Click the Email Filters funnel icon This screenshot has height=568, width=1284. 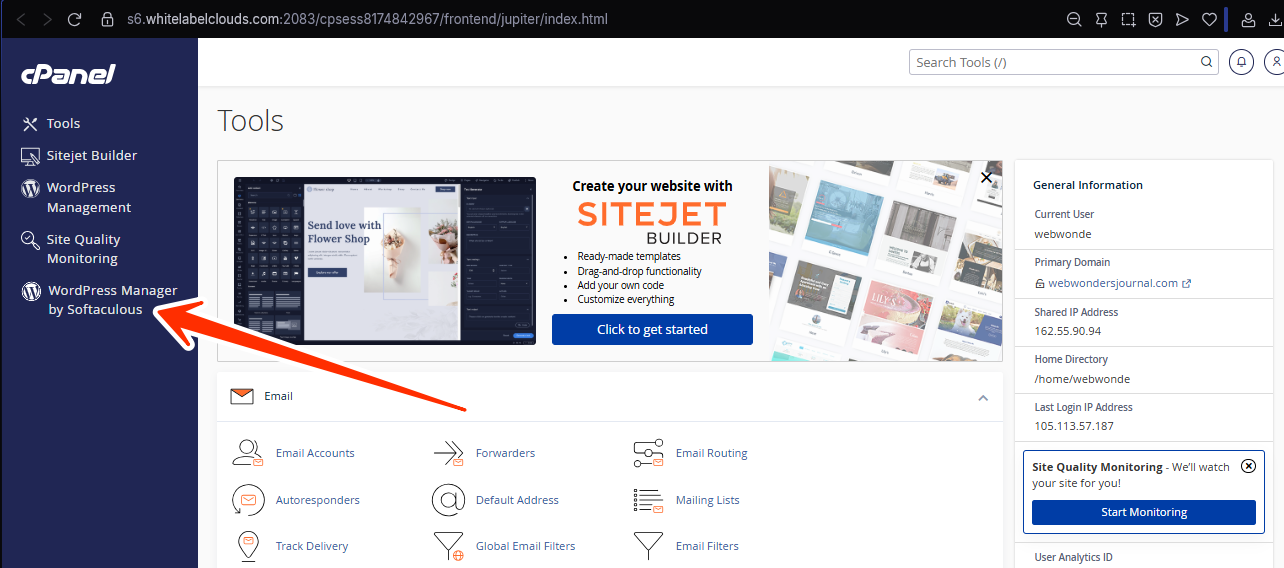pos(649,546)
